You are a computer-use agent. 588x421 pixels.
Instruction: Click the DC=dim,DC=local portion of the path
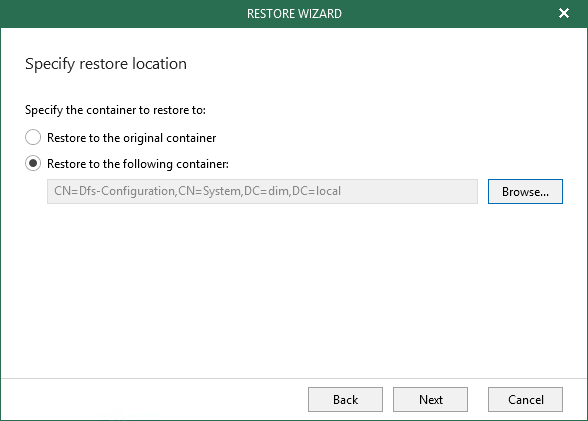[292, 191]
